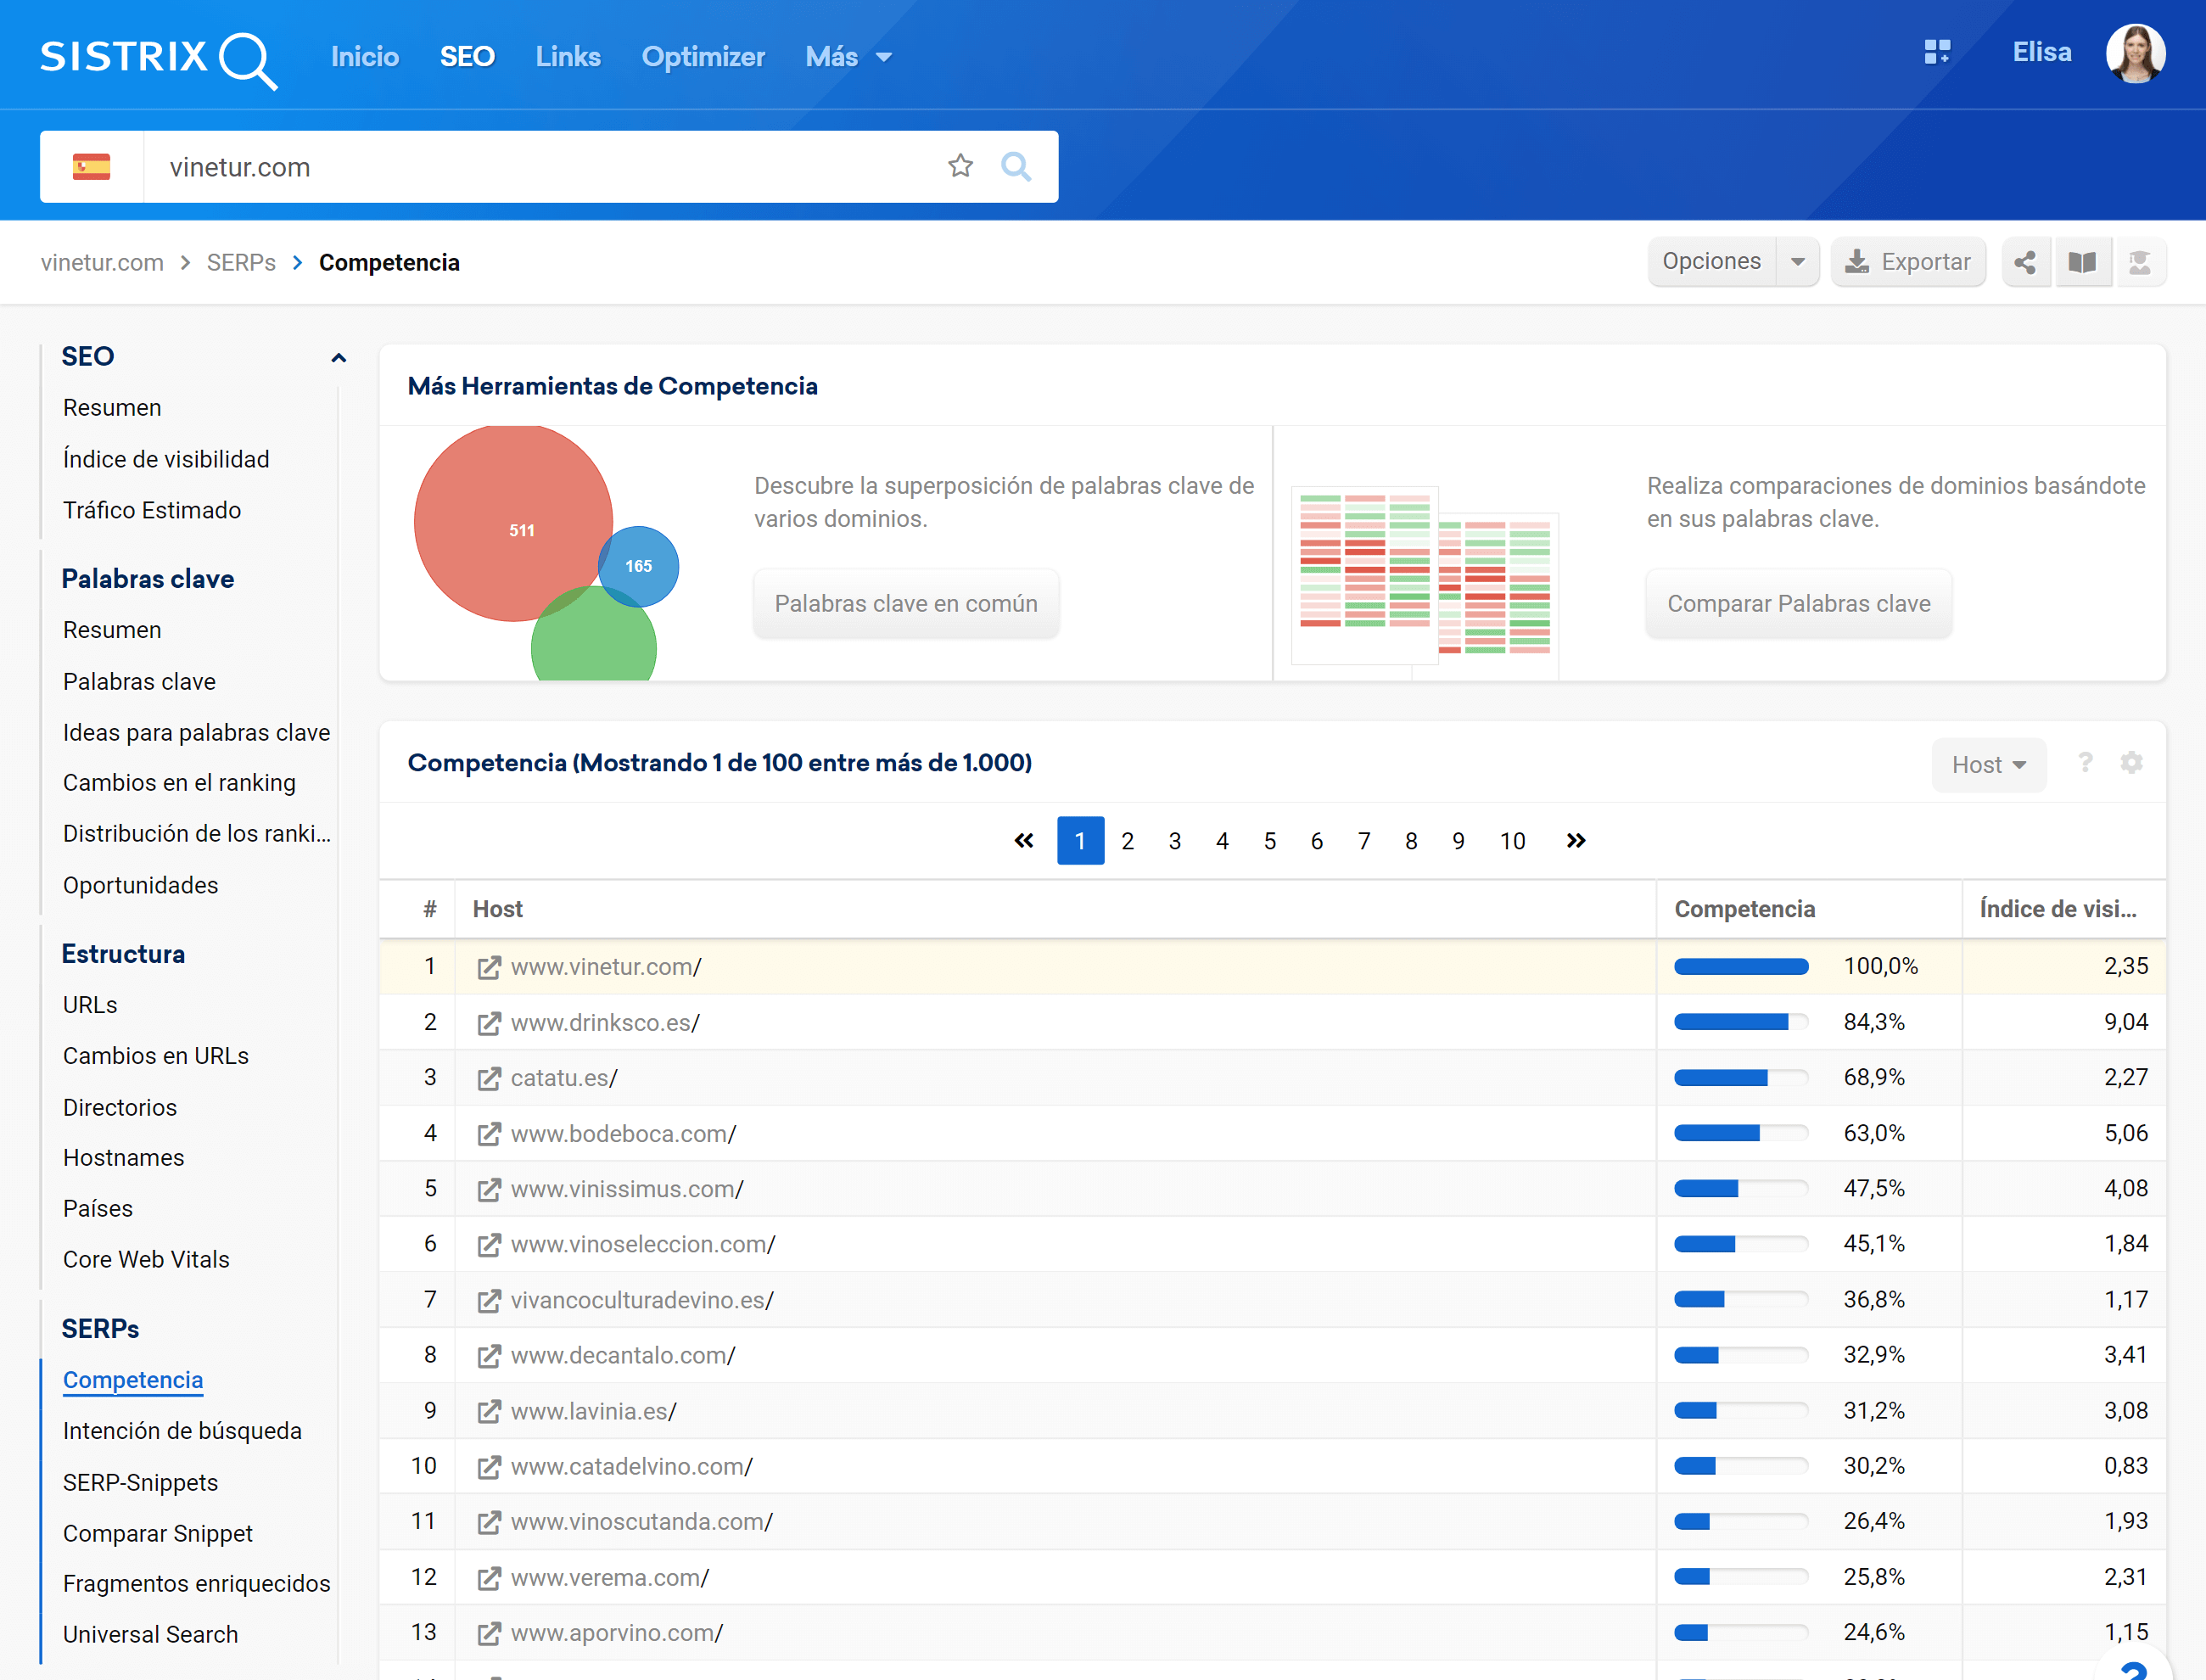Click the star favorite icon in search bar
Image resolution: width=2206 pixels, height=1680 pixels.
(x=960, y=166)
